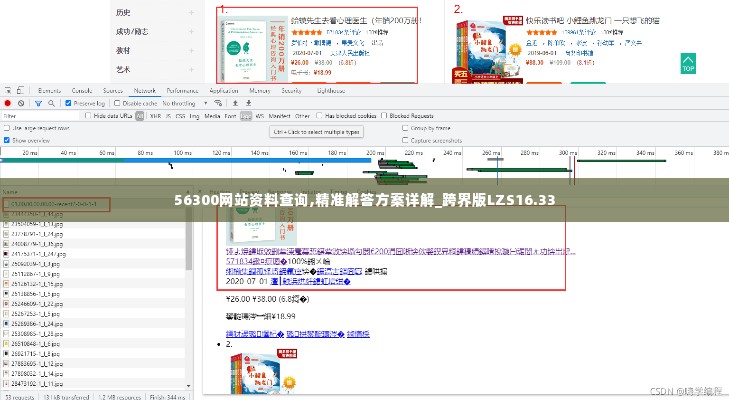Select request 26921715-1_l_8.jpg
The height and width of the screenshot is (400, 729).
click(x=37, y=354)
